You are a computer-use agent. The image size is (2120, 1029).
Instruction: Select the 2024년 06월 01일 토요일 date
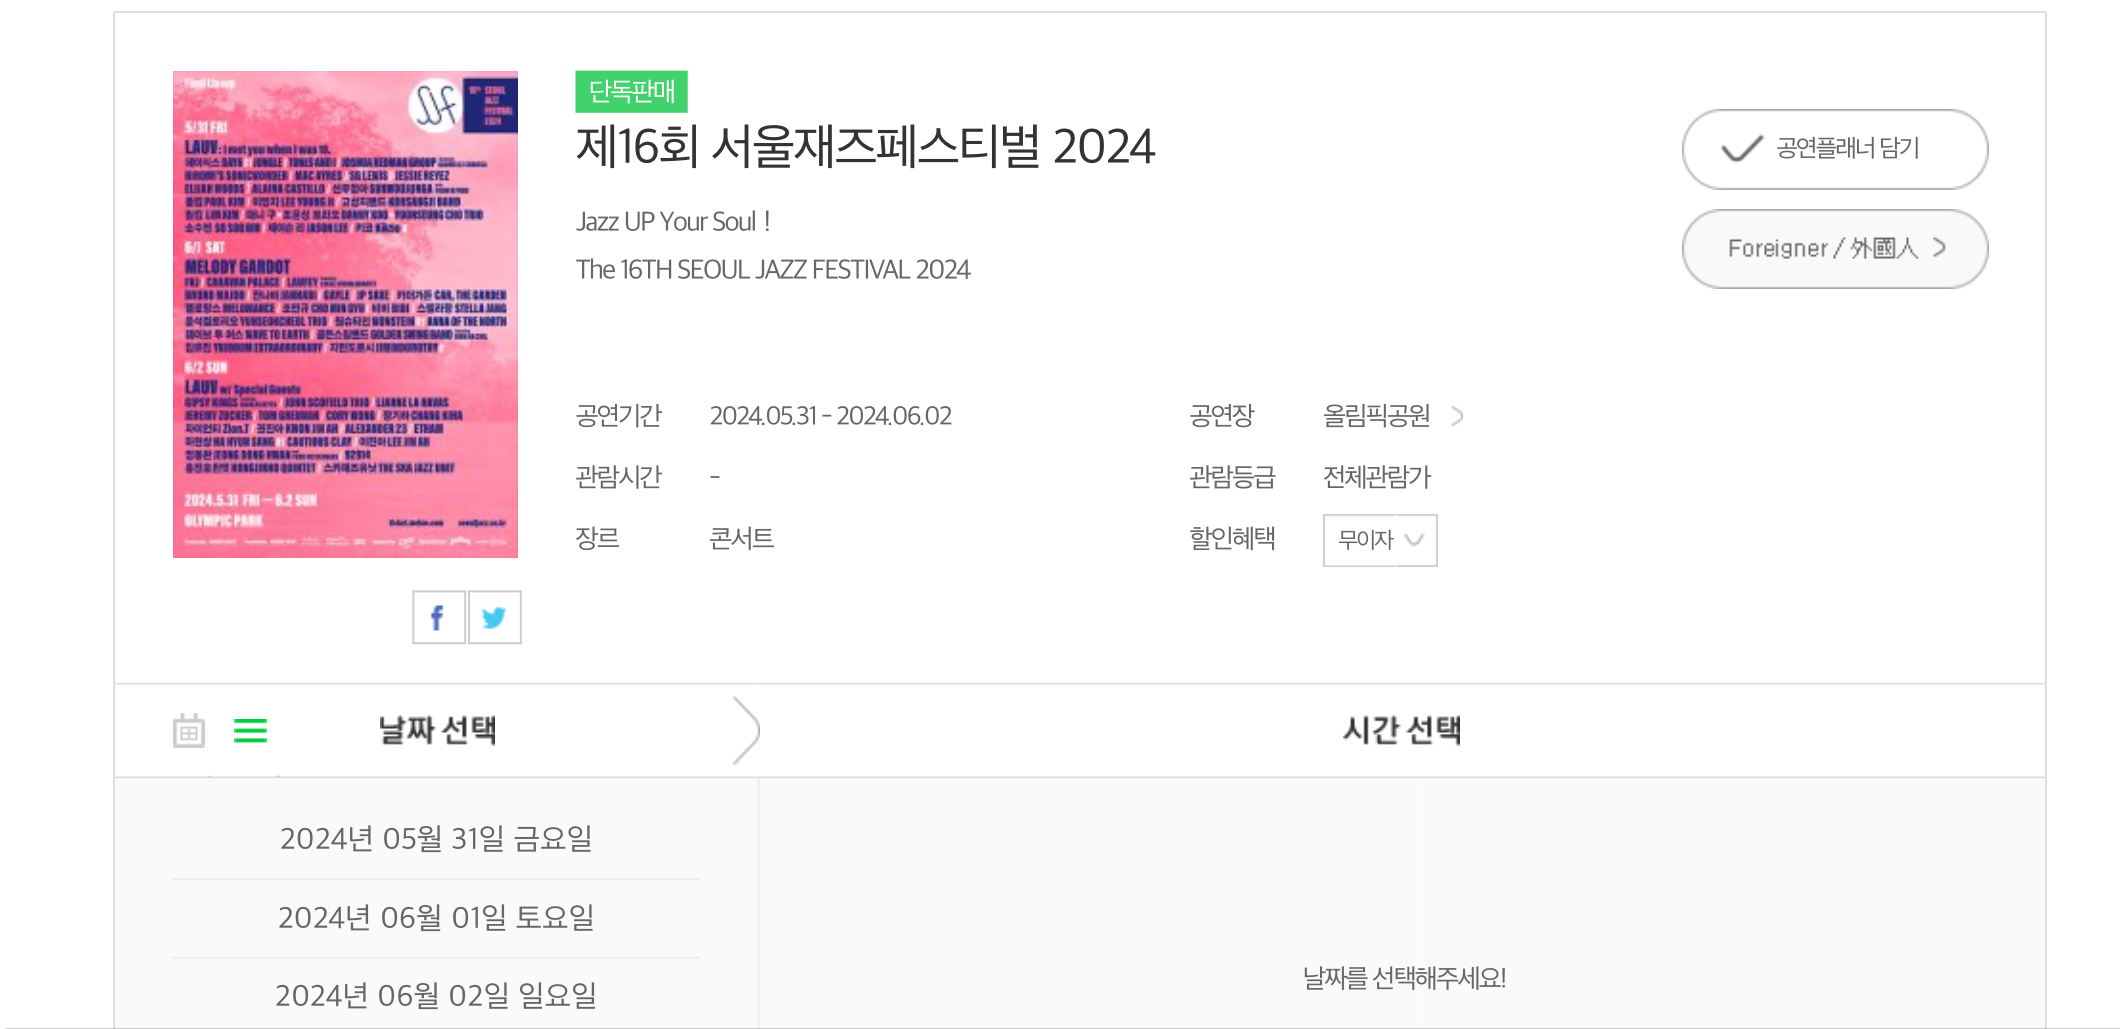(437, 917)
